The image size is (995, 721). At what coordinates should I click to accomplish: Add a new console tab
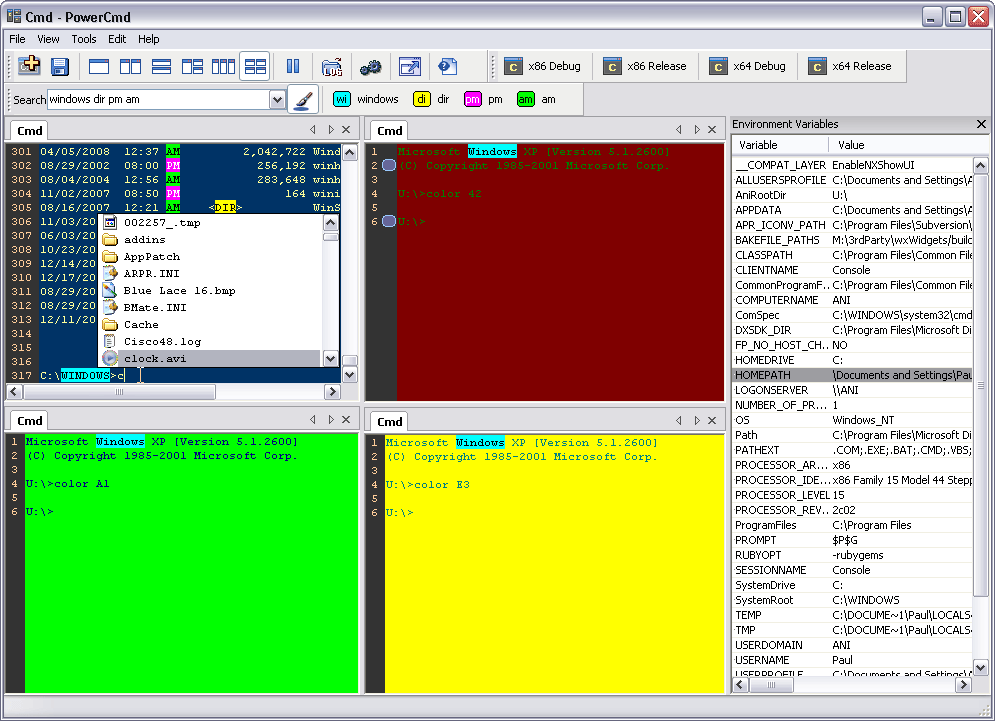pyautogui.click(x=28, y=67)
